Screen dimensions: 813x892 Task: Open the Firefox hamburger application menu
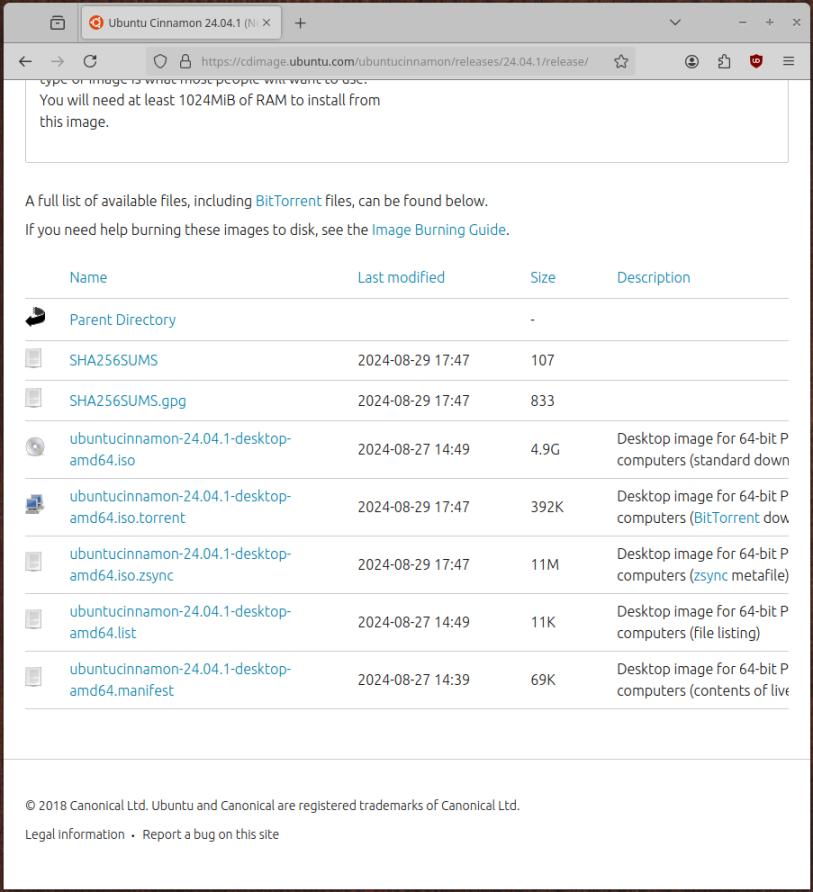789,61
